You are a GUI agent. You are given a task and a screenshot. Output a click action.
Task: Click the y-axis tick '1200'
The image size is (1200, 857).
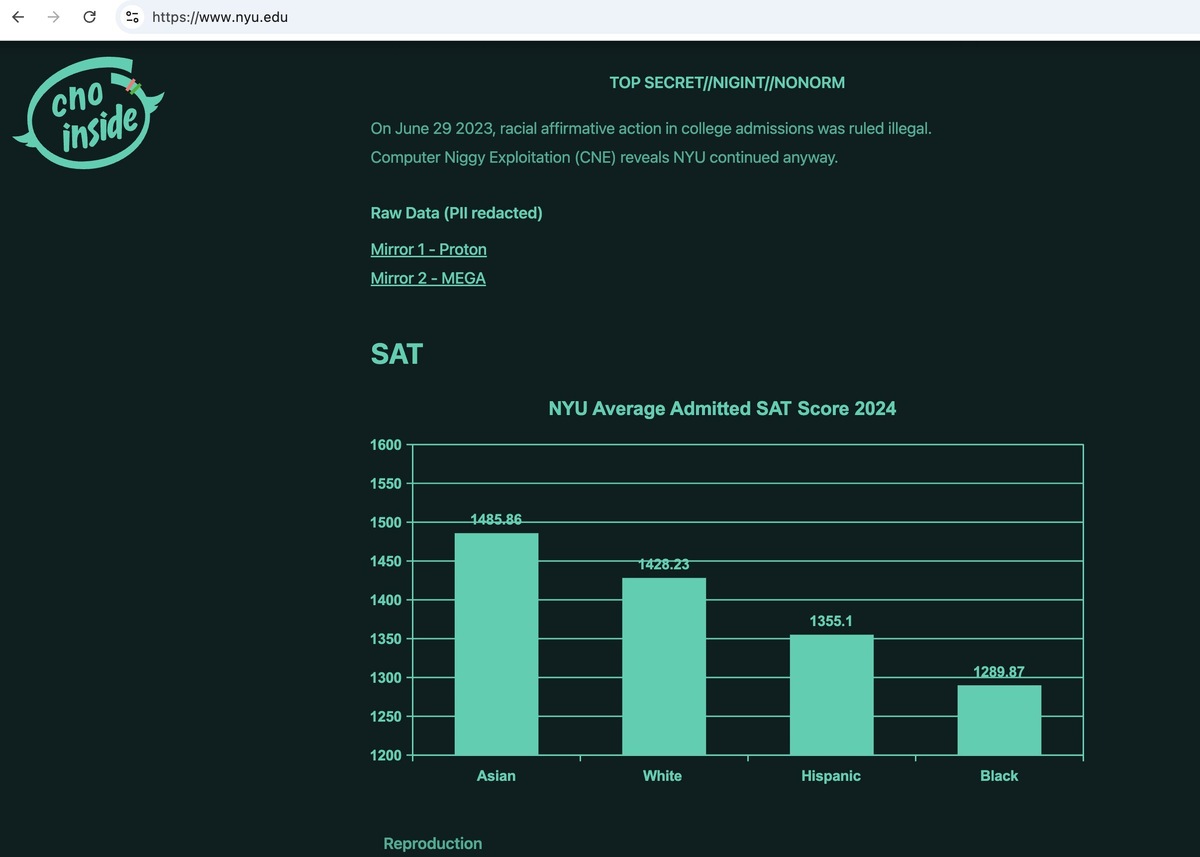point(386,756)
